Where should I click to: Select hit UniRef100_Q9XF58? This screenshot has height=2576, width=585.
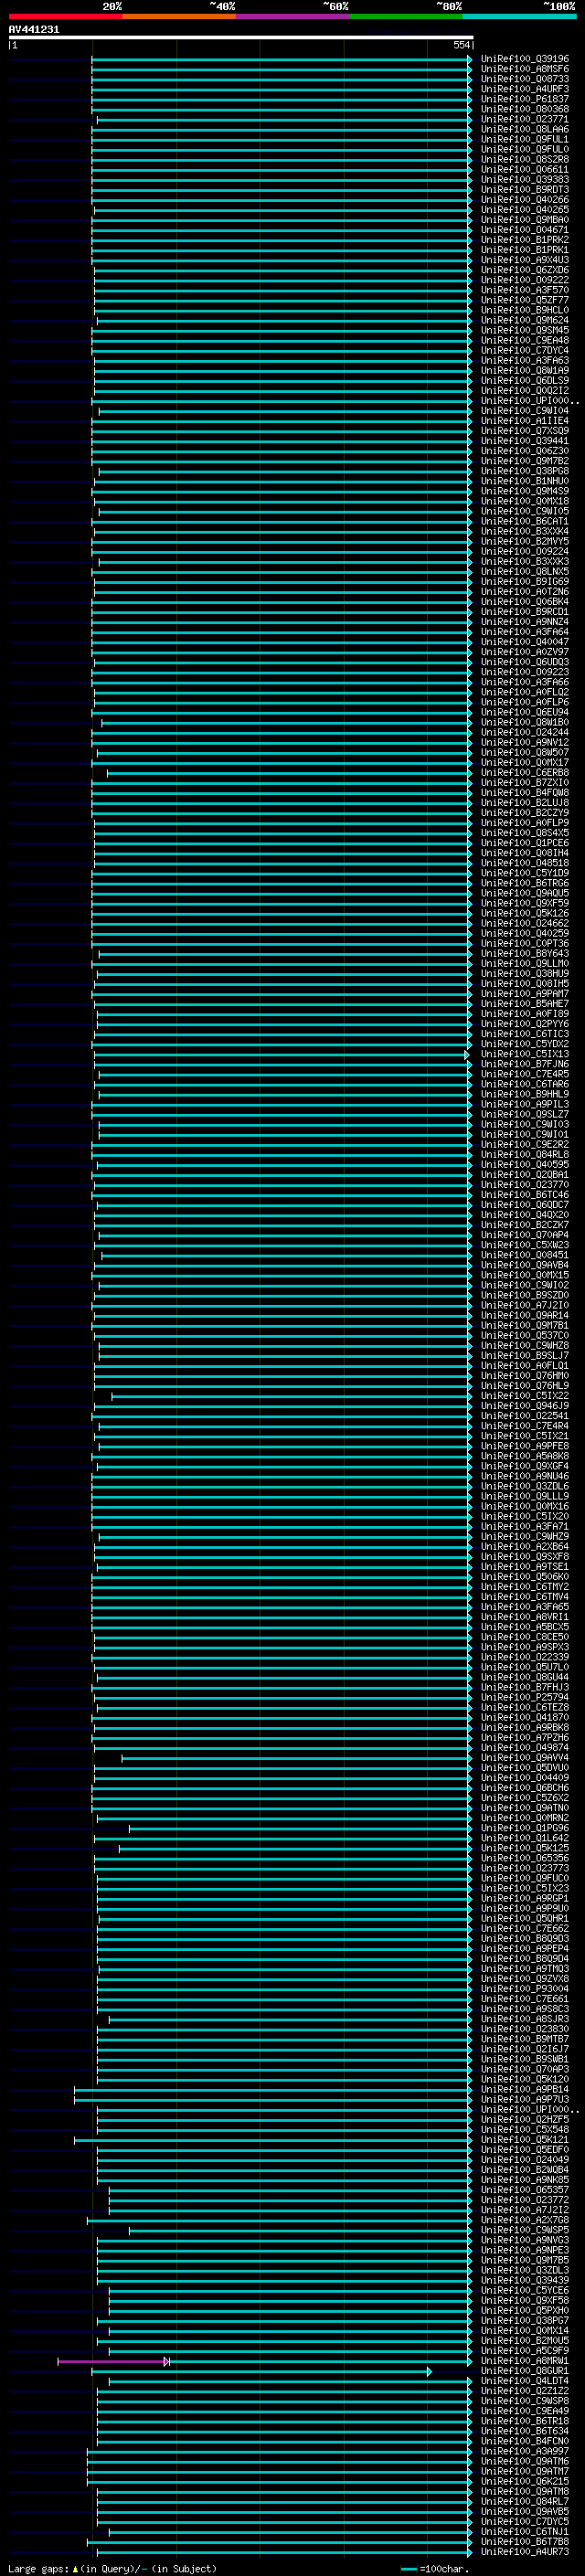click(x=525, y=2300)
